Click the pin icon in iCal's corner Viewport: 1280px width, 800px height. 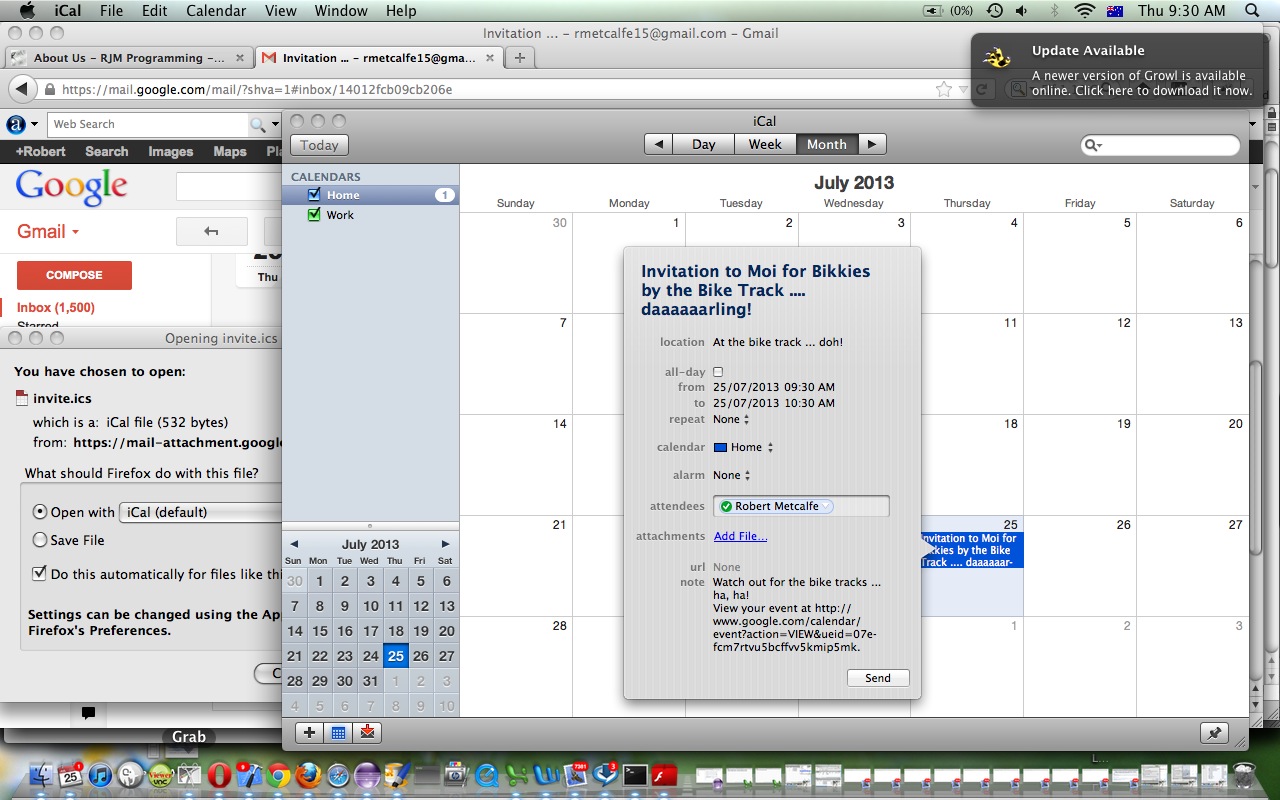point(1214,733)
